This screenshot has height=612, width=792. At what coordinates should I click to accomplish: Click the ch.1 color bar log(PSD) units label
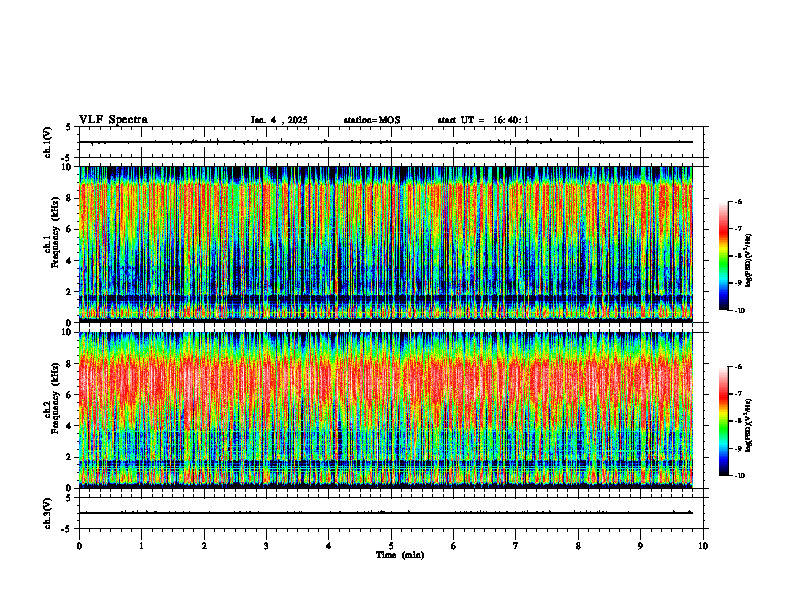(749, 260)
